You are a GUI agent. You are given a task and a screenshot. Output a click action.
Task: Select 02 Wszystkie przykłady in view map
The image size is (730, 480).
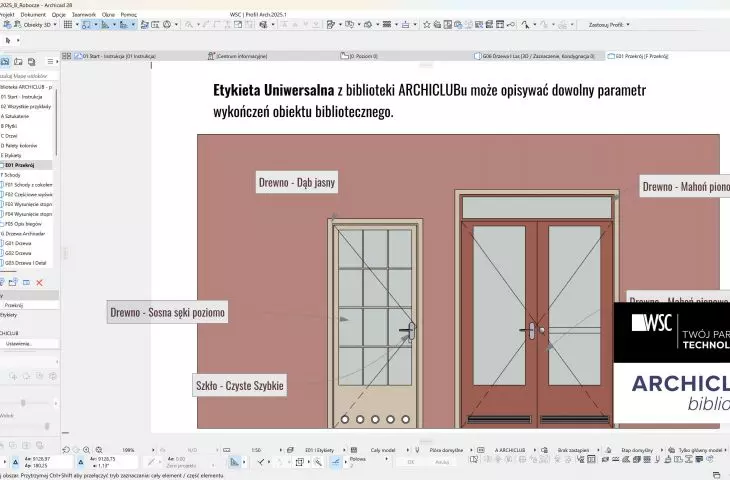26,107
